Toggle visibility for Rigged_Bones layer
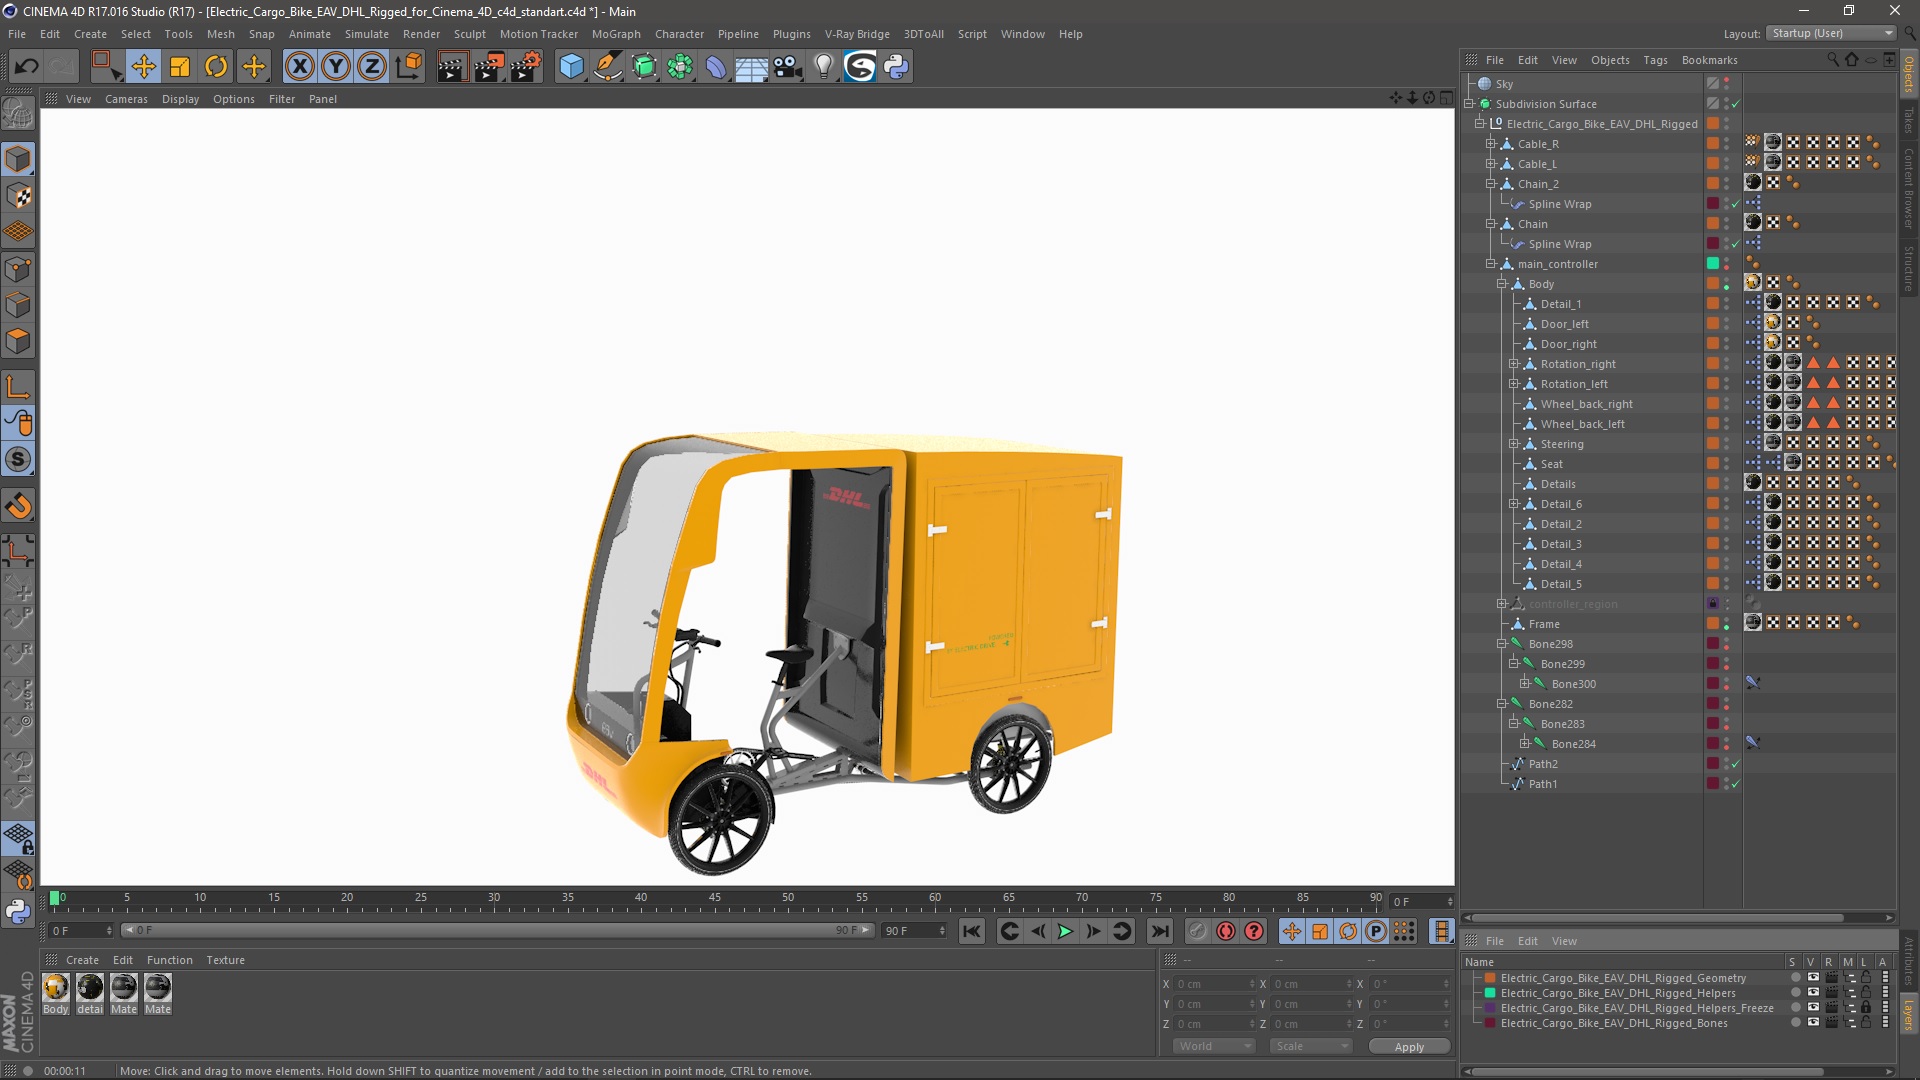 tap(1813, 1023)
